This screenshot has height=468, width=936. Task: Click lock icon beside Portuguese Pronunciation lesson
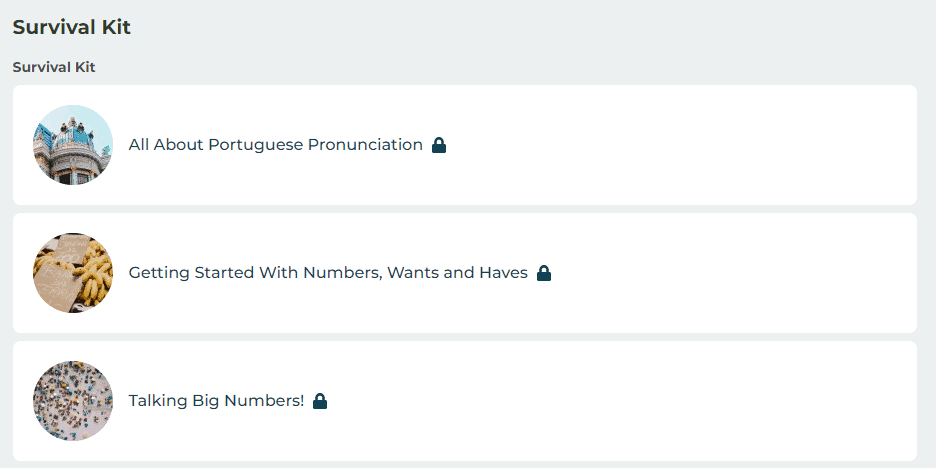[x=439, y=145]
